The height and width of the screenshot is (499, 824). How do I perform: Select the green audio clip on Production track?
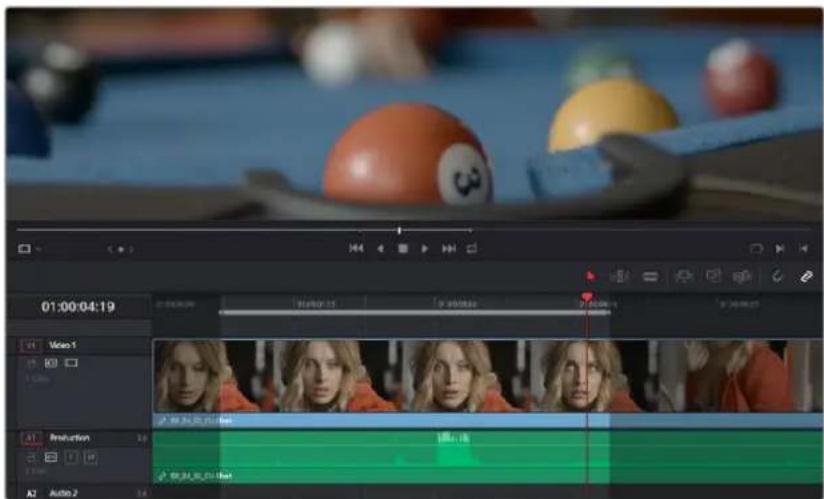488,456
